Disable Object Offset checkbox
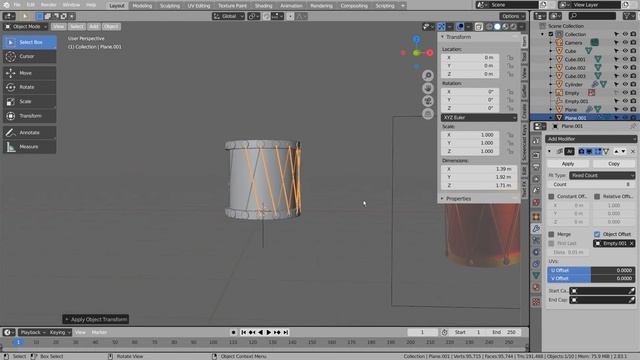 [x=597, y=234]
